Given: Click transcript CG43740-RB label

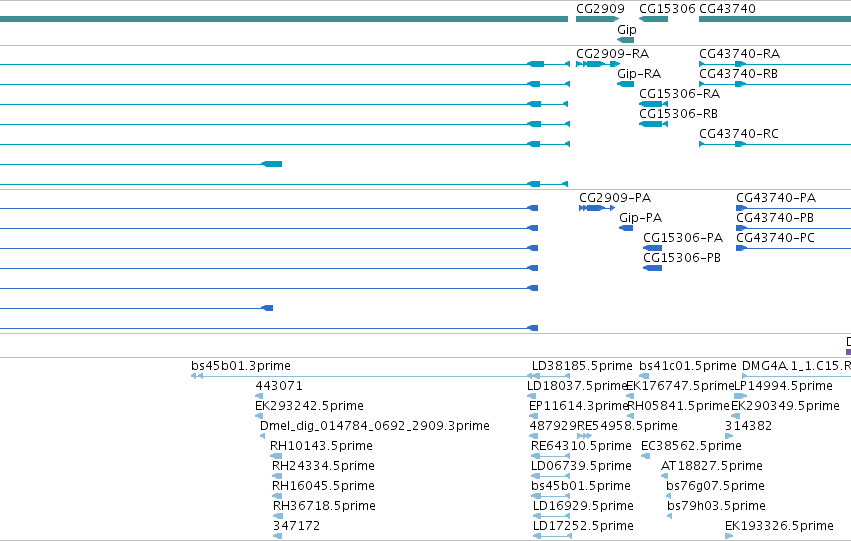Looking at the screenshot, I should (x=738, y=74).
